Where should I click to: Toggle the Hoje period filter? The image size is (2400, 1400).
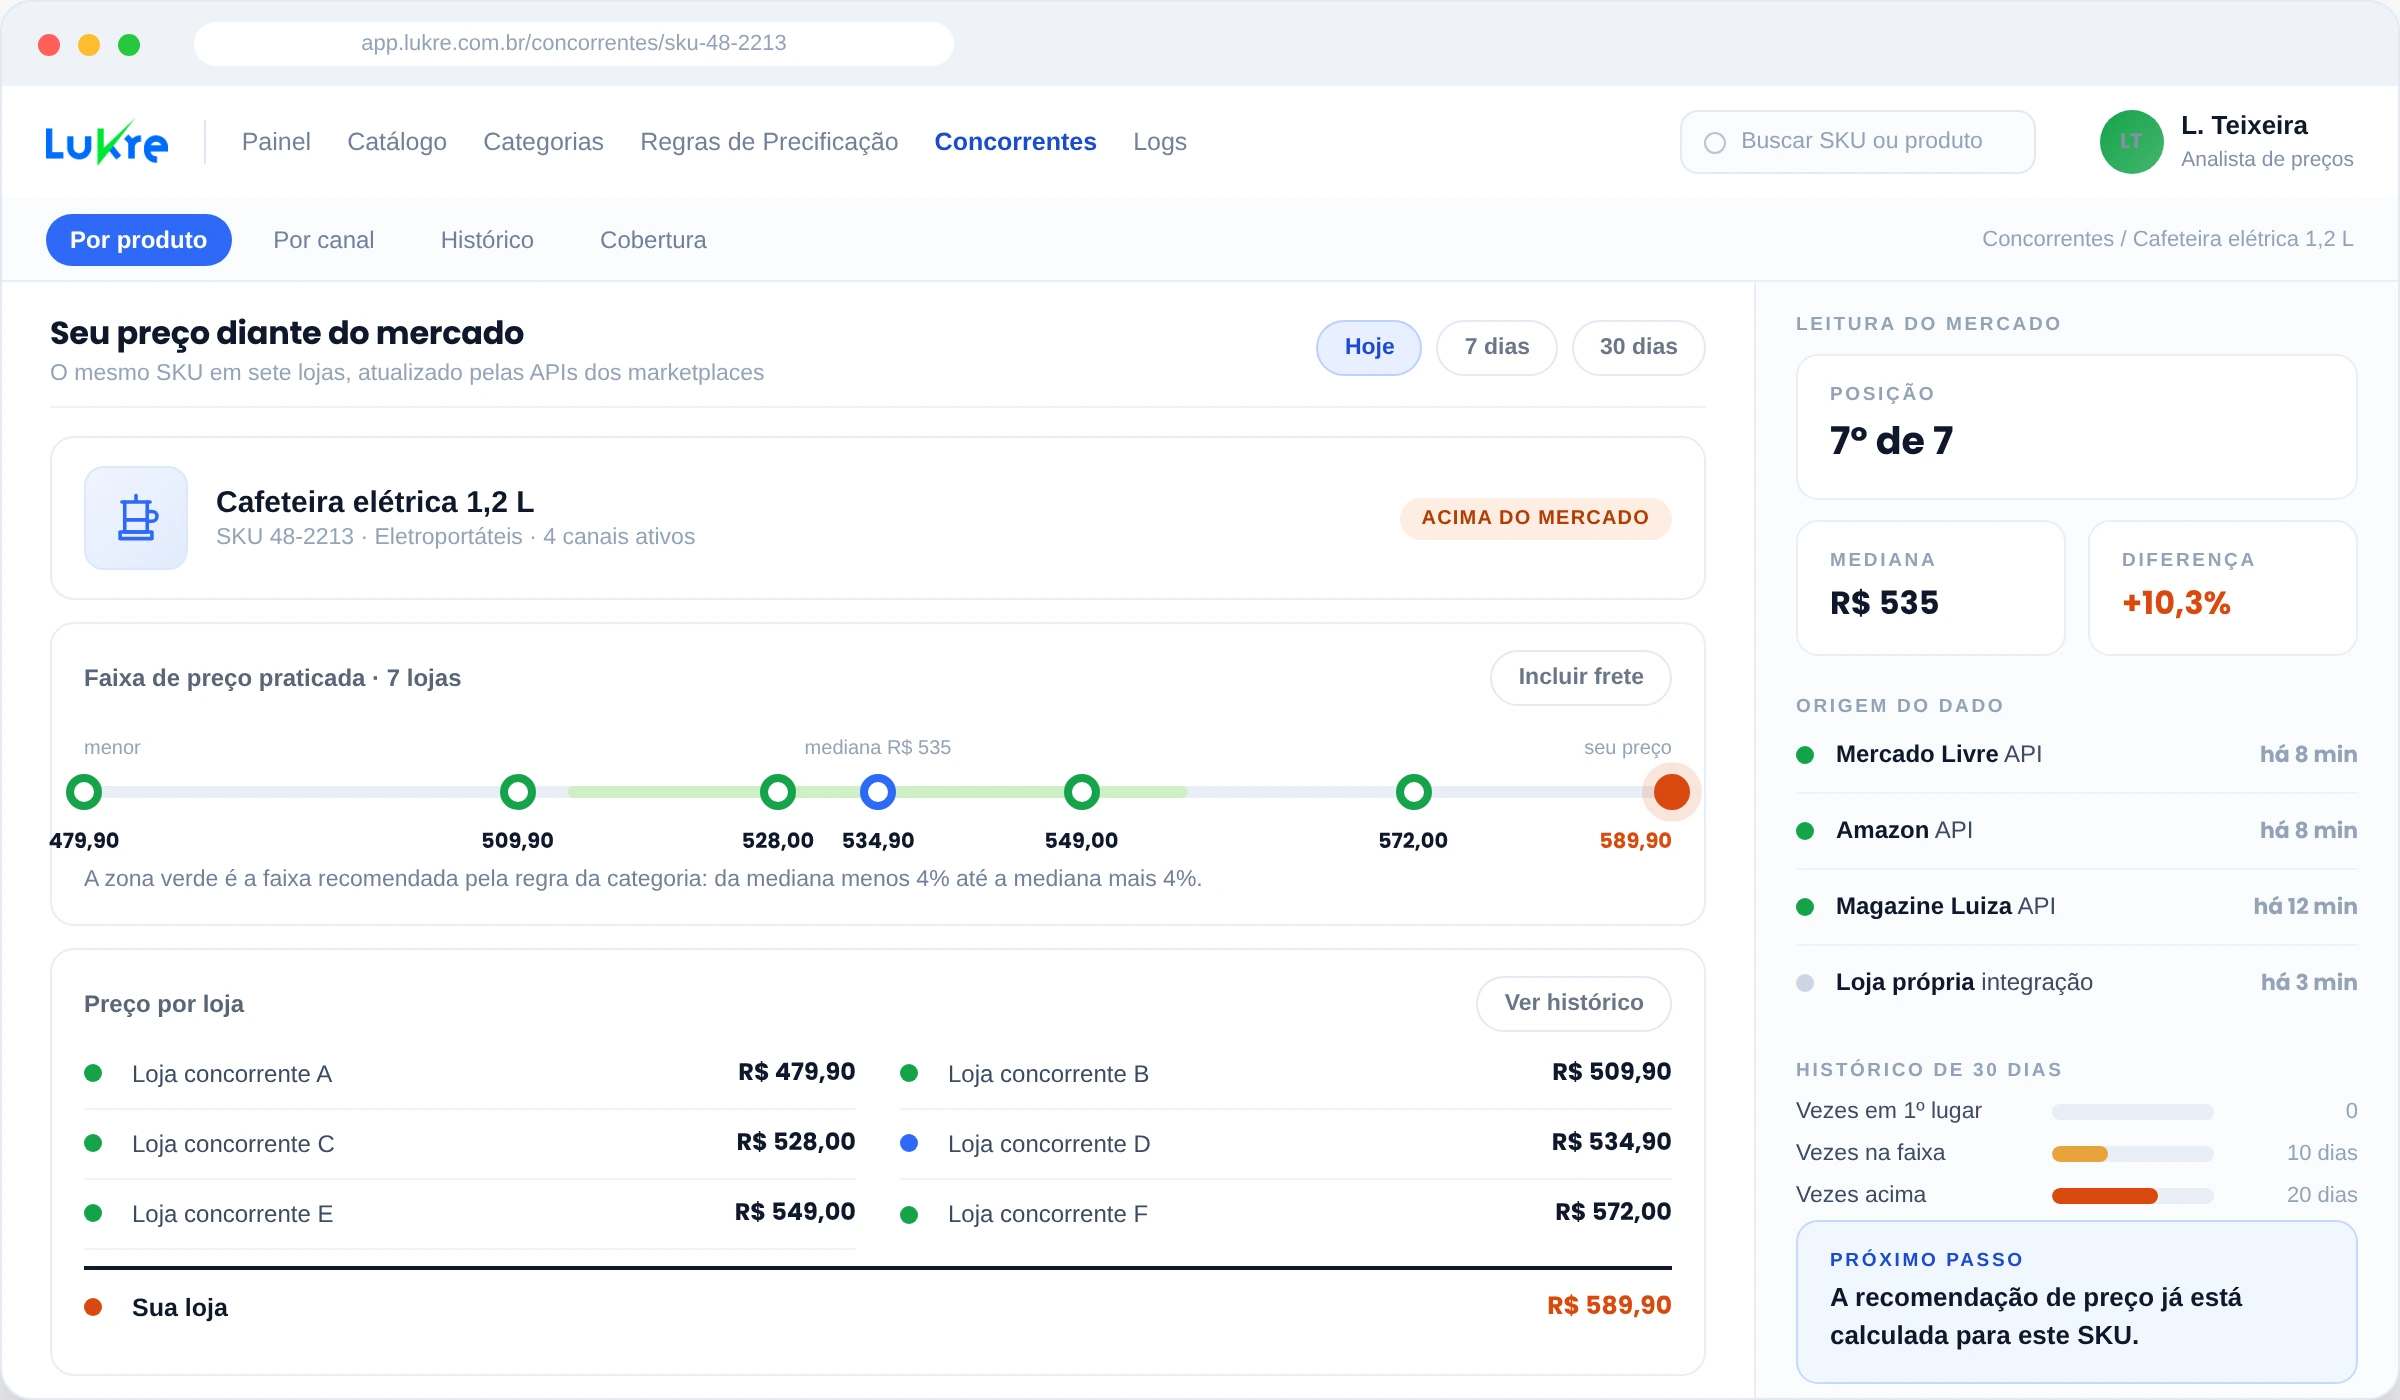click(x=1369, y=347)
